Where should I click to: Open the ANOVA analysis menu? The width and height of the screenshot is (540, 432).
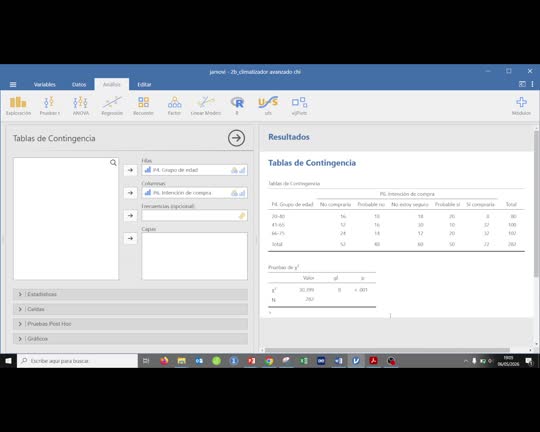tap(81, 106)
